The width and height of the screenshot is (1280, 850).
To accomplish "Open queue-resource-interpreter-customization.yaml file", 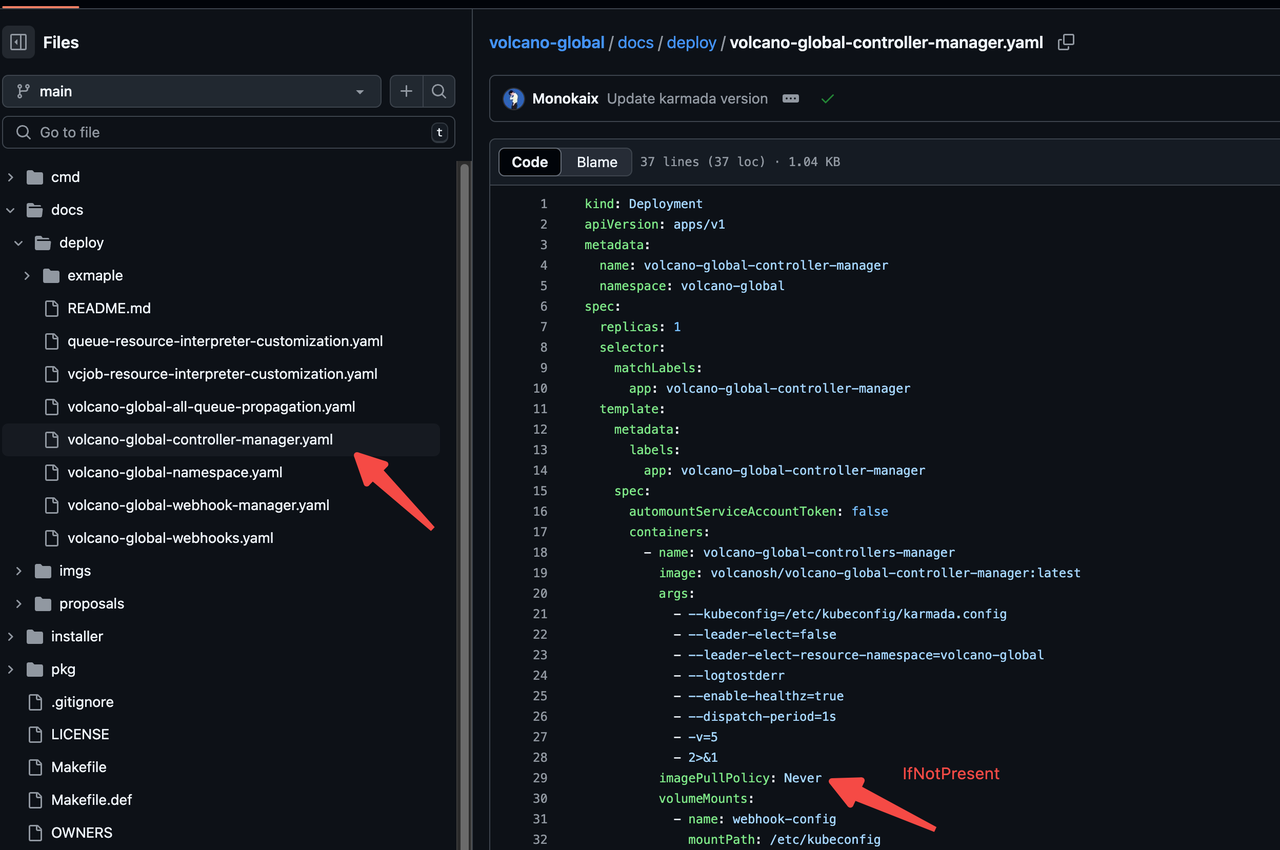I will [225, 341].
